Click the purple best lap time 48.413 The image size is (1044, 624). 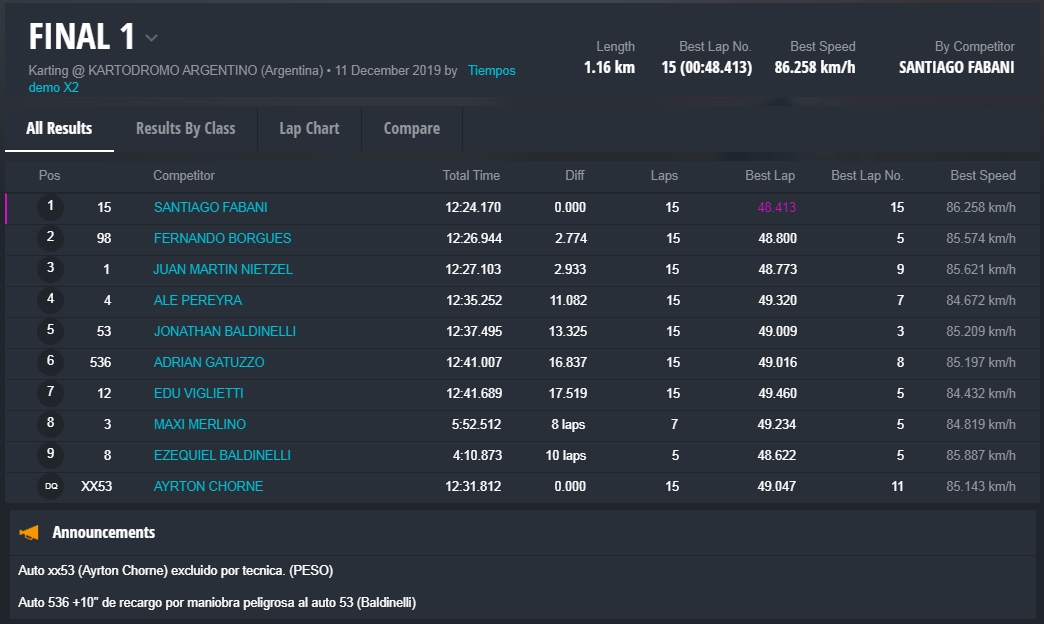[776, 208]
